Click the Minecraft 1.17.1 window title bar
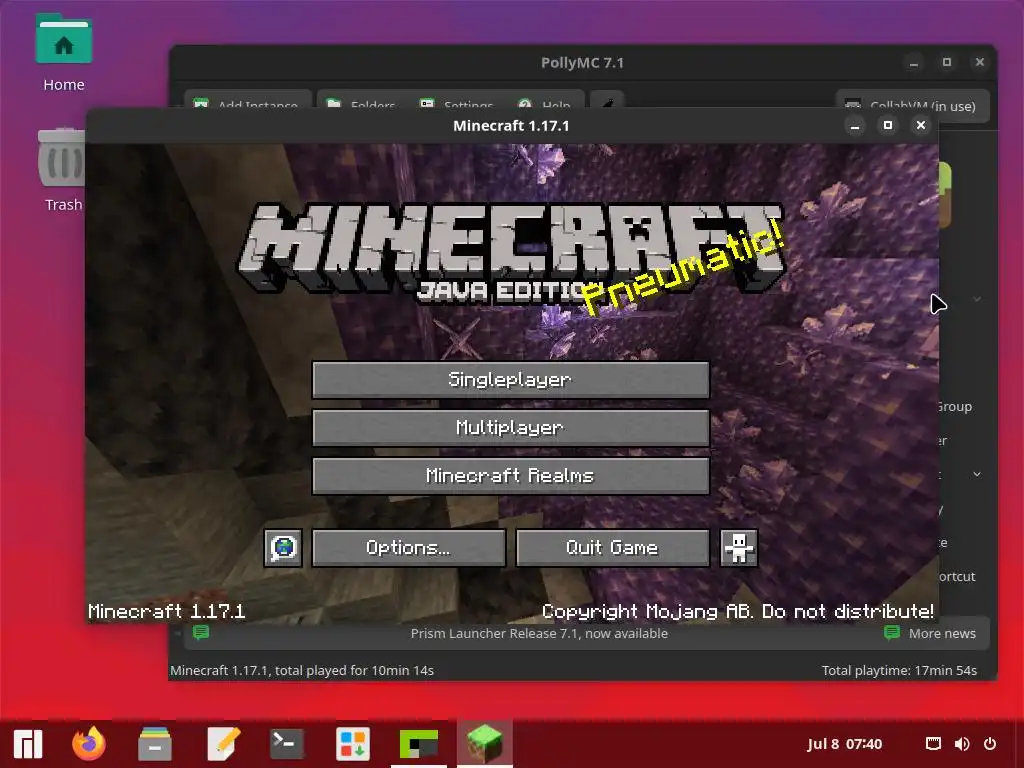 (x=511, y=125)
